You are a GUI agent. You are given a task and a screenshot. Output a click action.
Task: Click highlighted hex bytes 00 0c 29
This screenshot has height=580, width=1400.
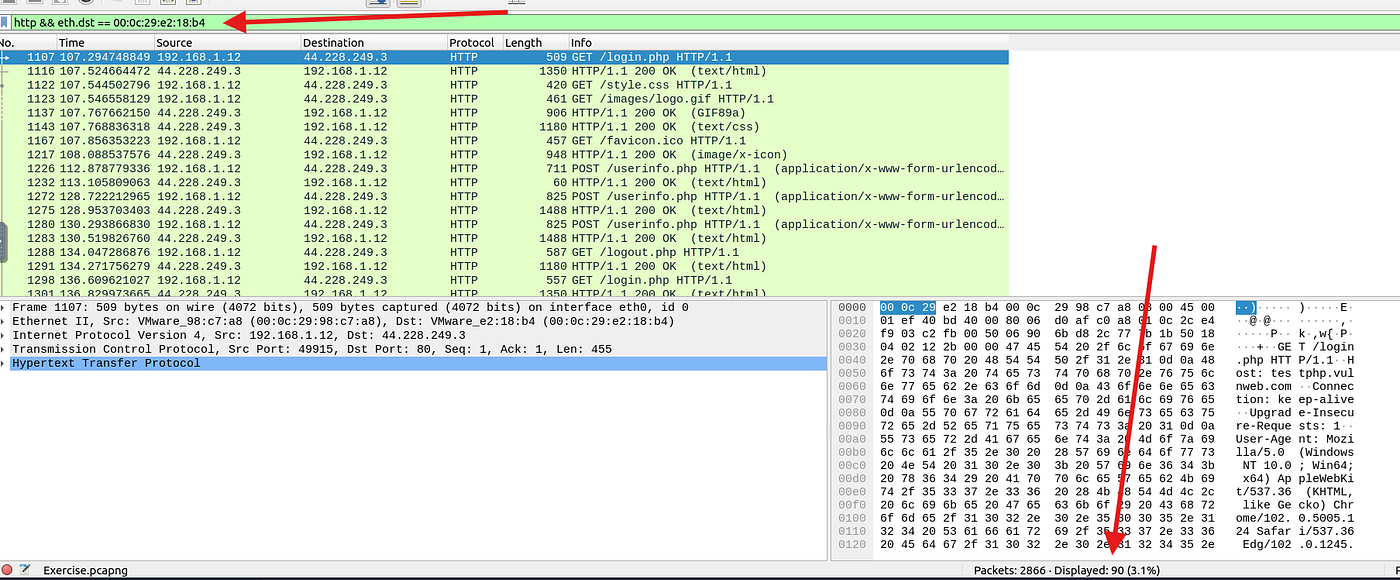click(x=906, y=307)
